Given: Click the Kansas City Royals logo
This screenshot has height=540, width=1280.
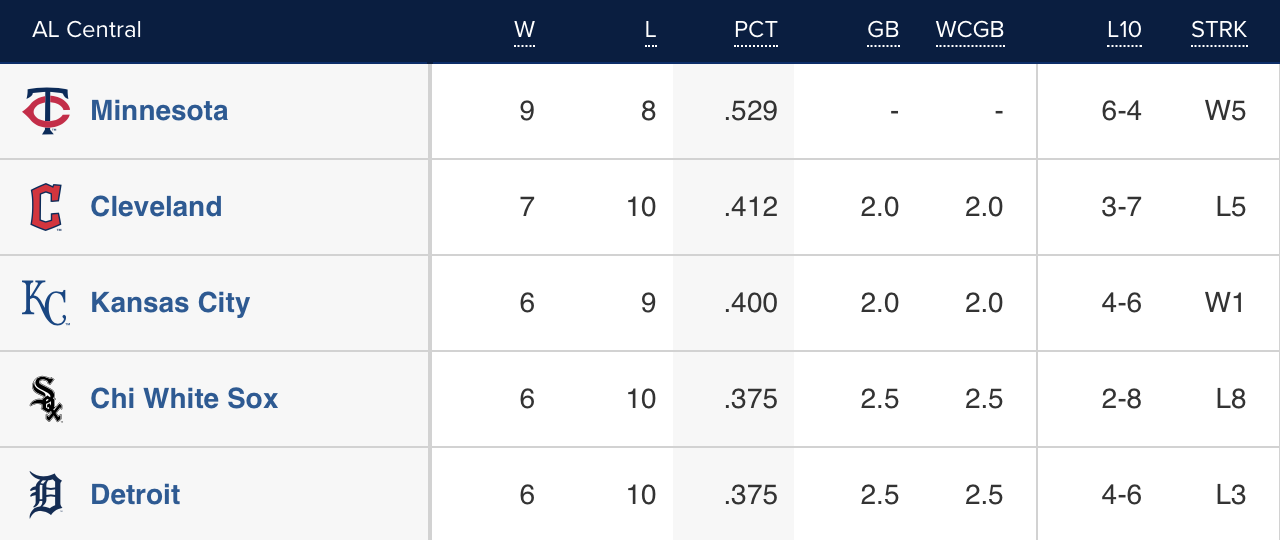Looking at the screenshot, I should point(46,303).
